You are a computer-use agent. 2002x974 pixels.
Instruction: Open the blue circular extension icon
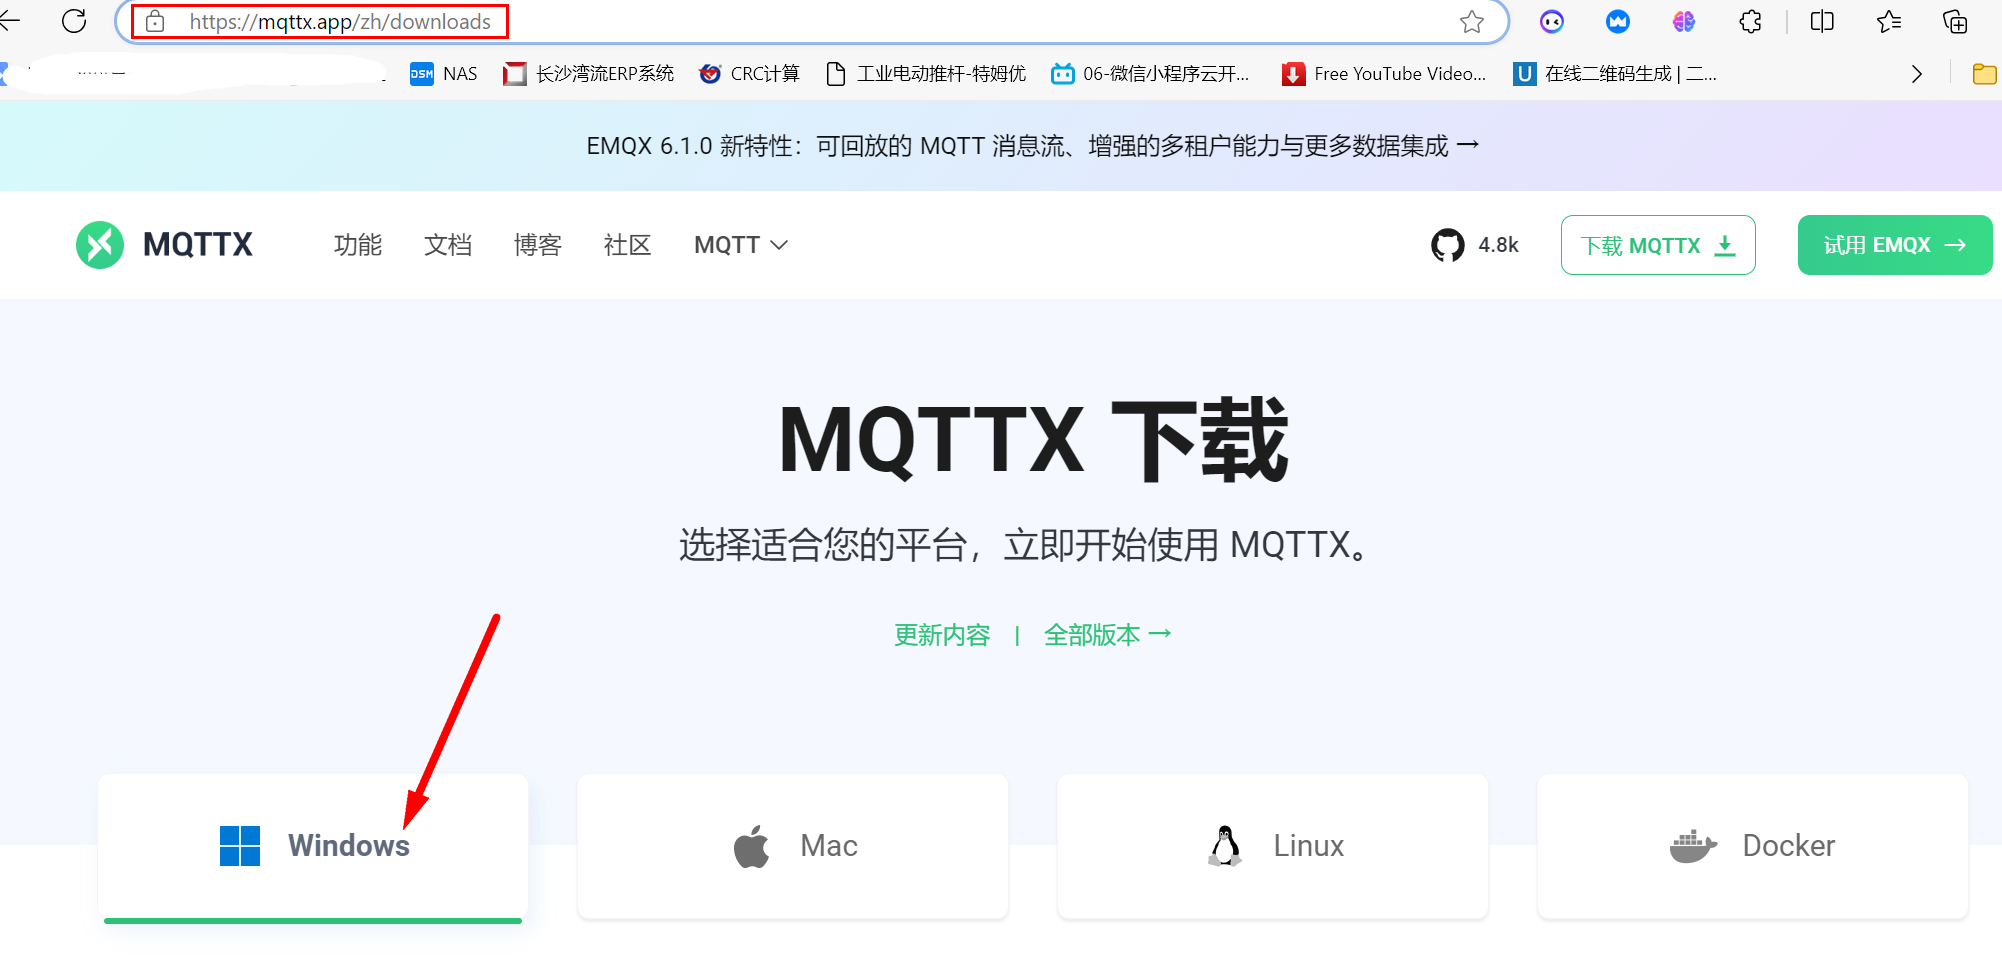click(1617, 21)
